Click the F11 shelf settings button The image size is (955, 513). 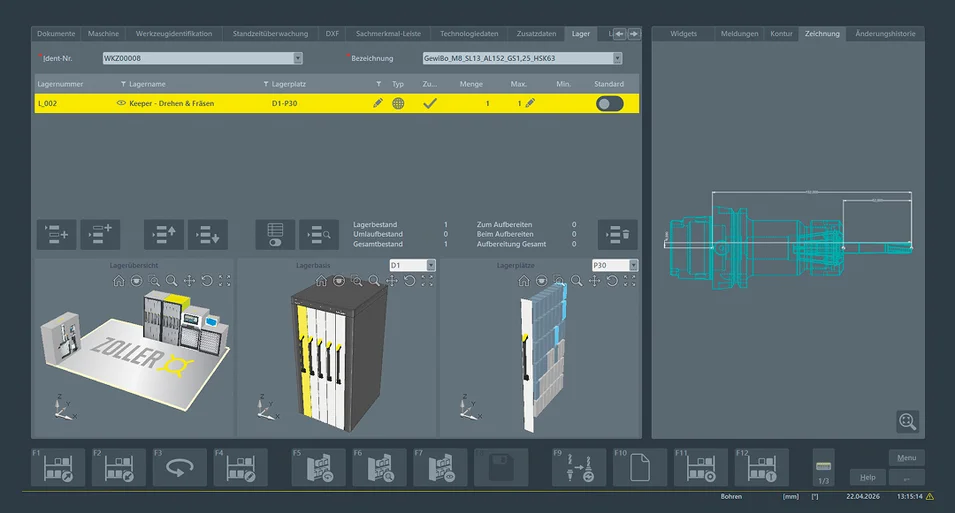[701, 467]
